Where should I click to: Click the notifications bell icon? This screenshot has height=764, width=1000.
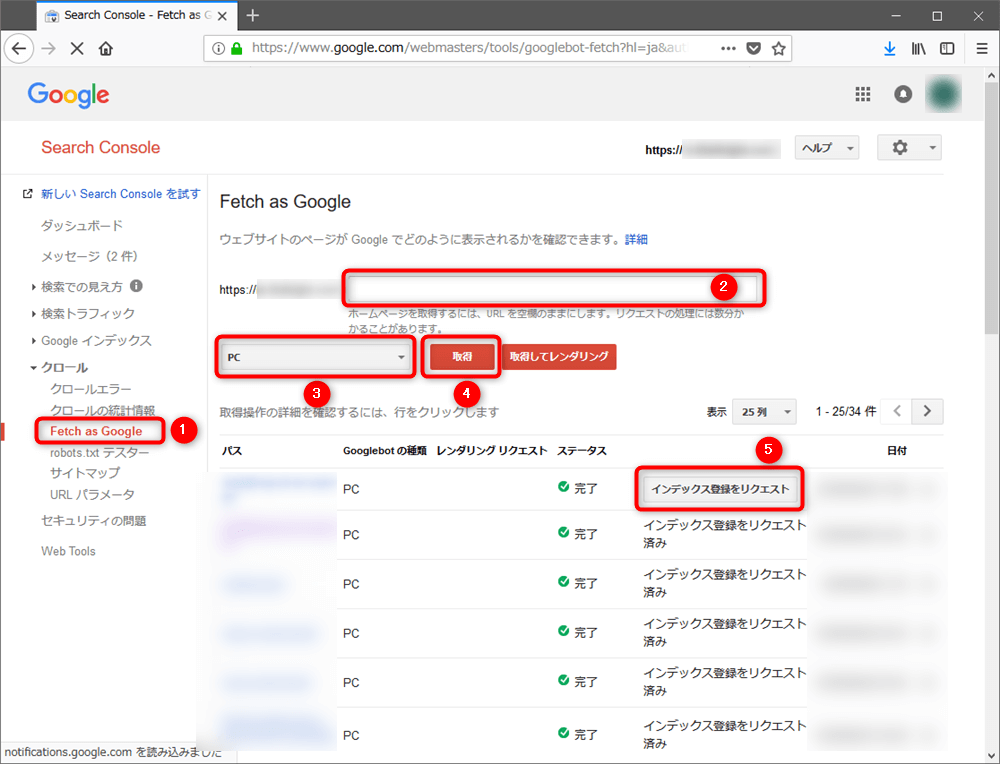click(903, 94)
